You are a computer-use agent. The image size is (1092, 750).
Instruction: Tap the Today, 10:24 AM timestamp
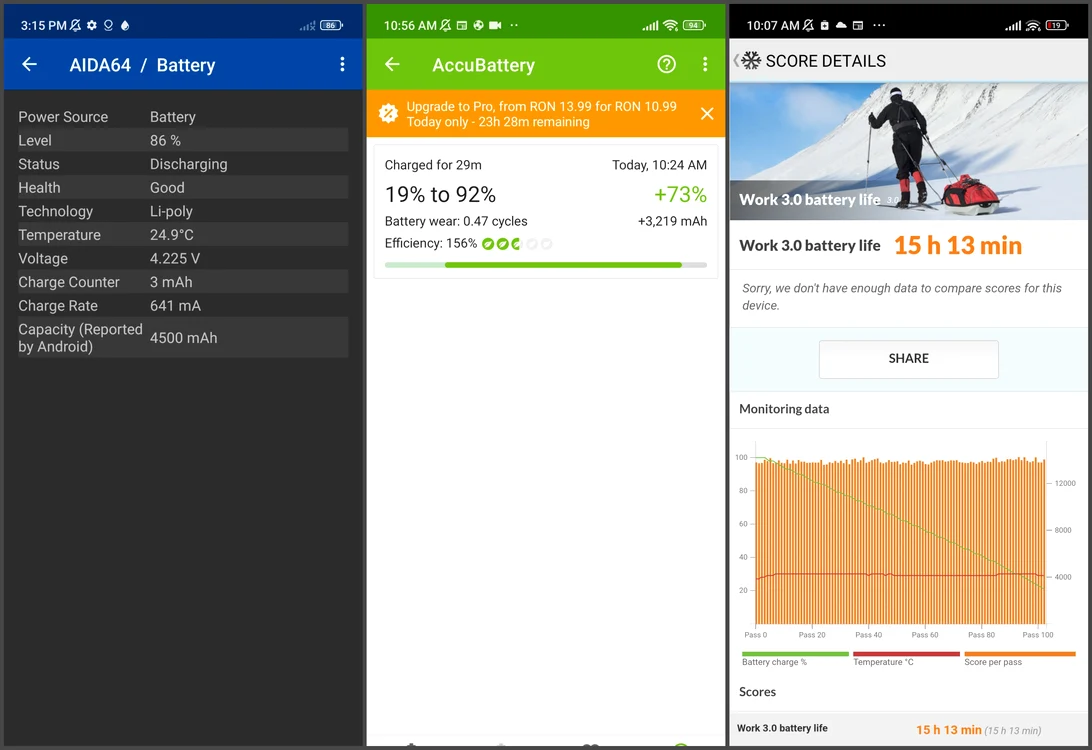660,165
